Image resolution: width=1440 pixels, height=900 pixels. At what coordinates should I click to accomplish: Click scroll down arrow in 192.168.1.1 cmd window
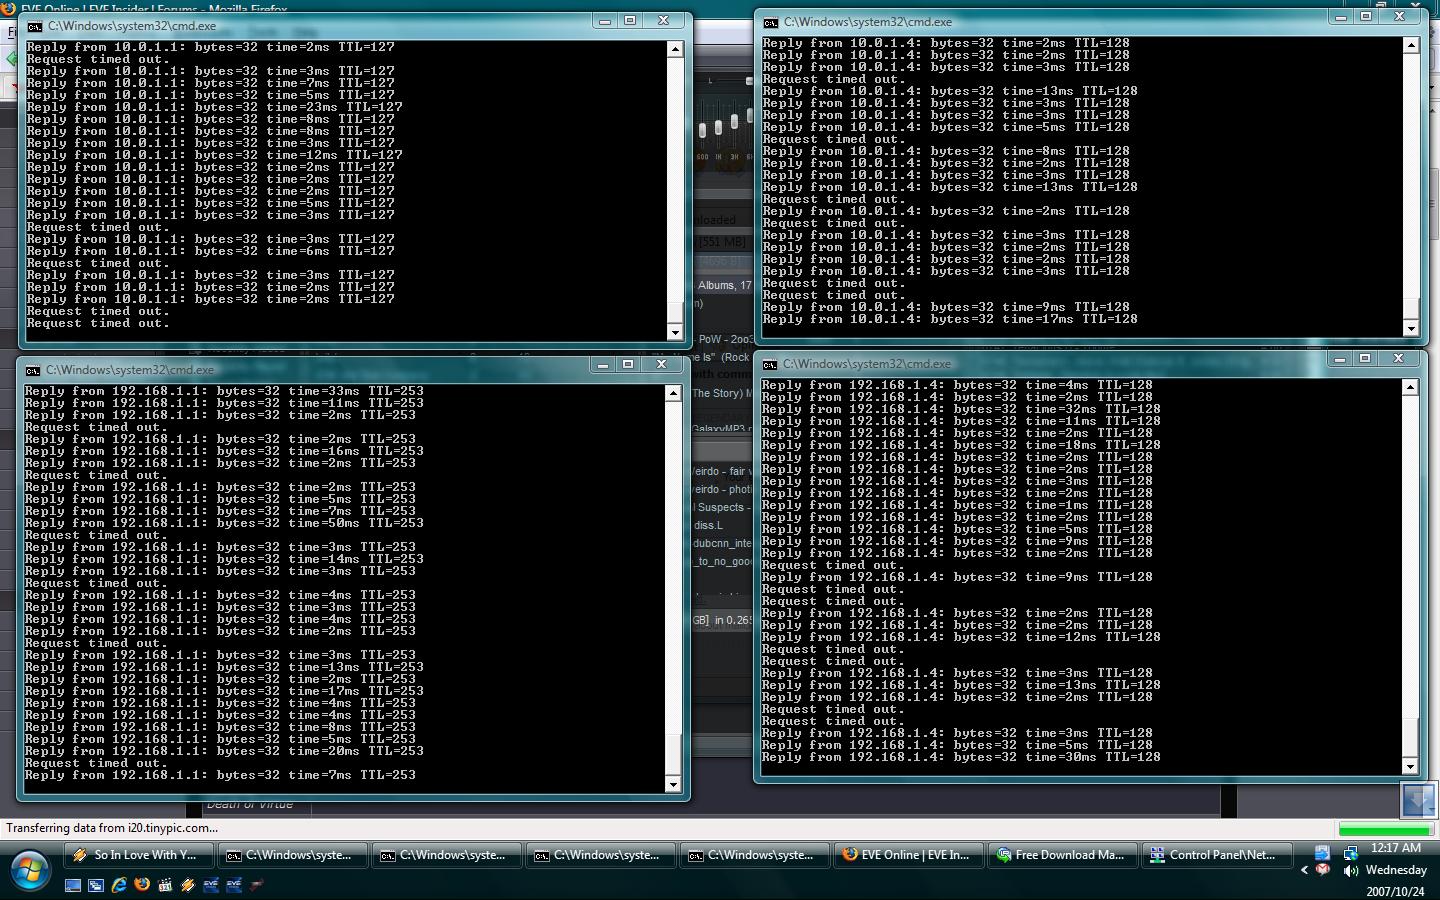pos(673,785)
